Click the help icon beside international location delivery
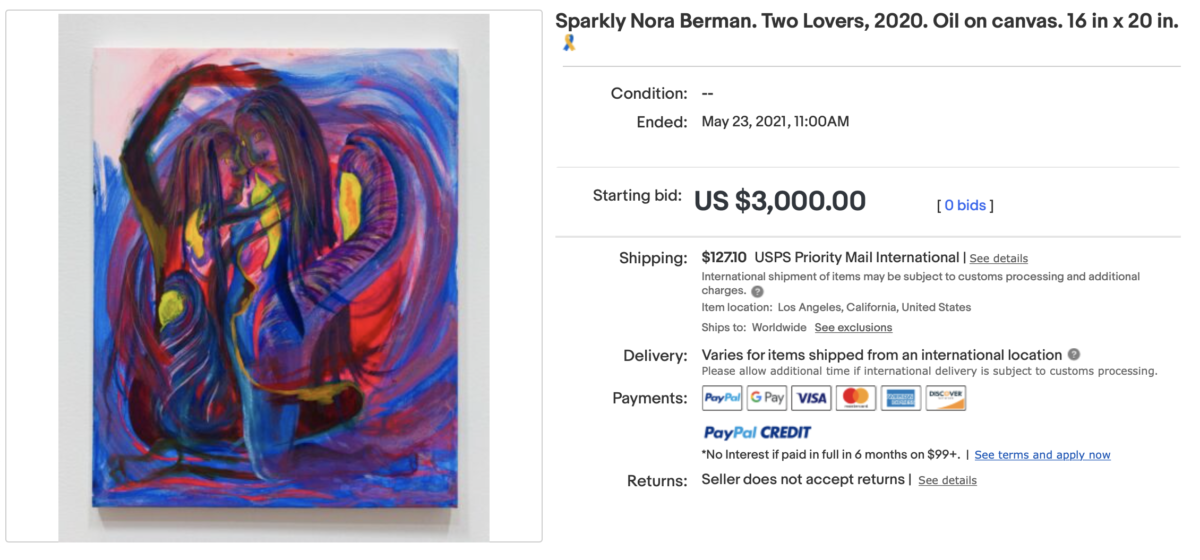This screenshot has width=1200, height=560. (1074, 354)
